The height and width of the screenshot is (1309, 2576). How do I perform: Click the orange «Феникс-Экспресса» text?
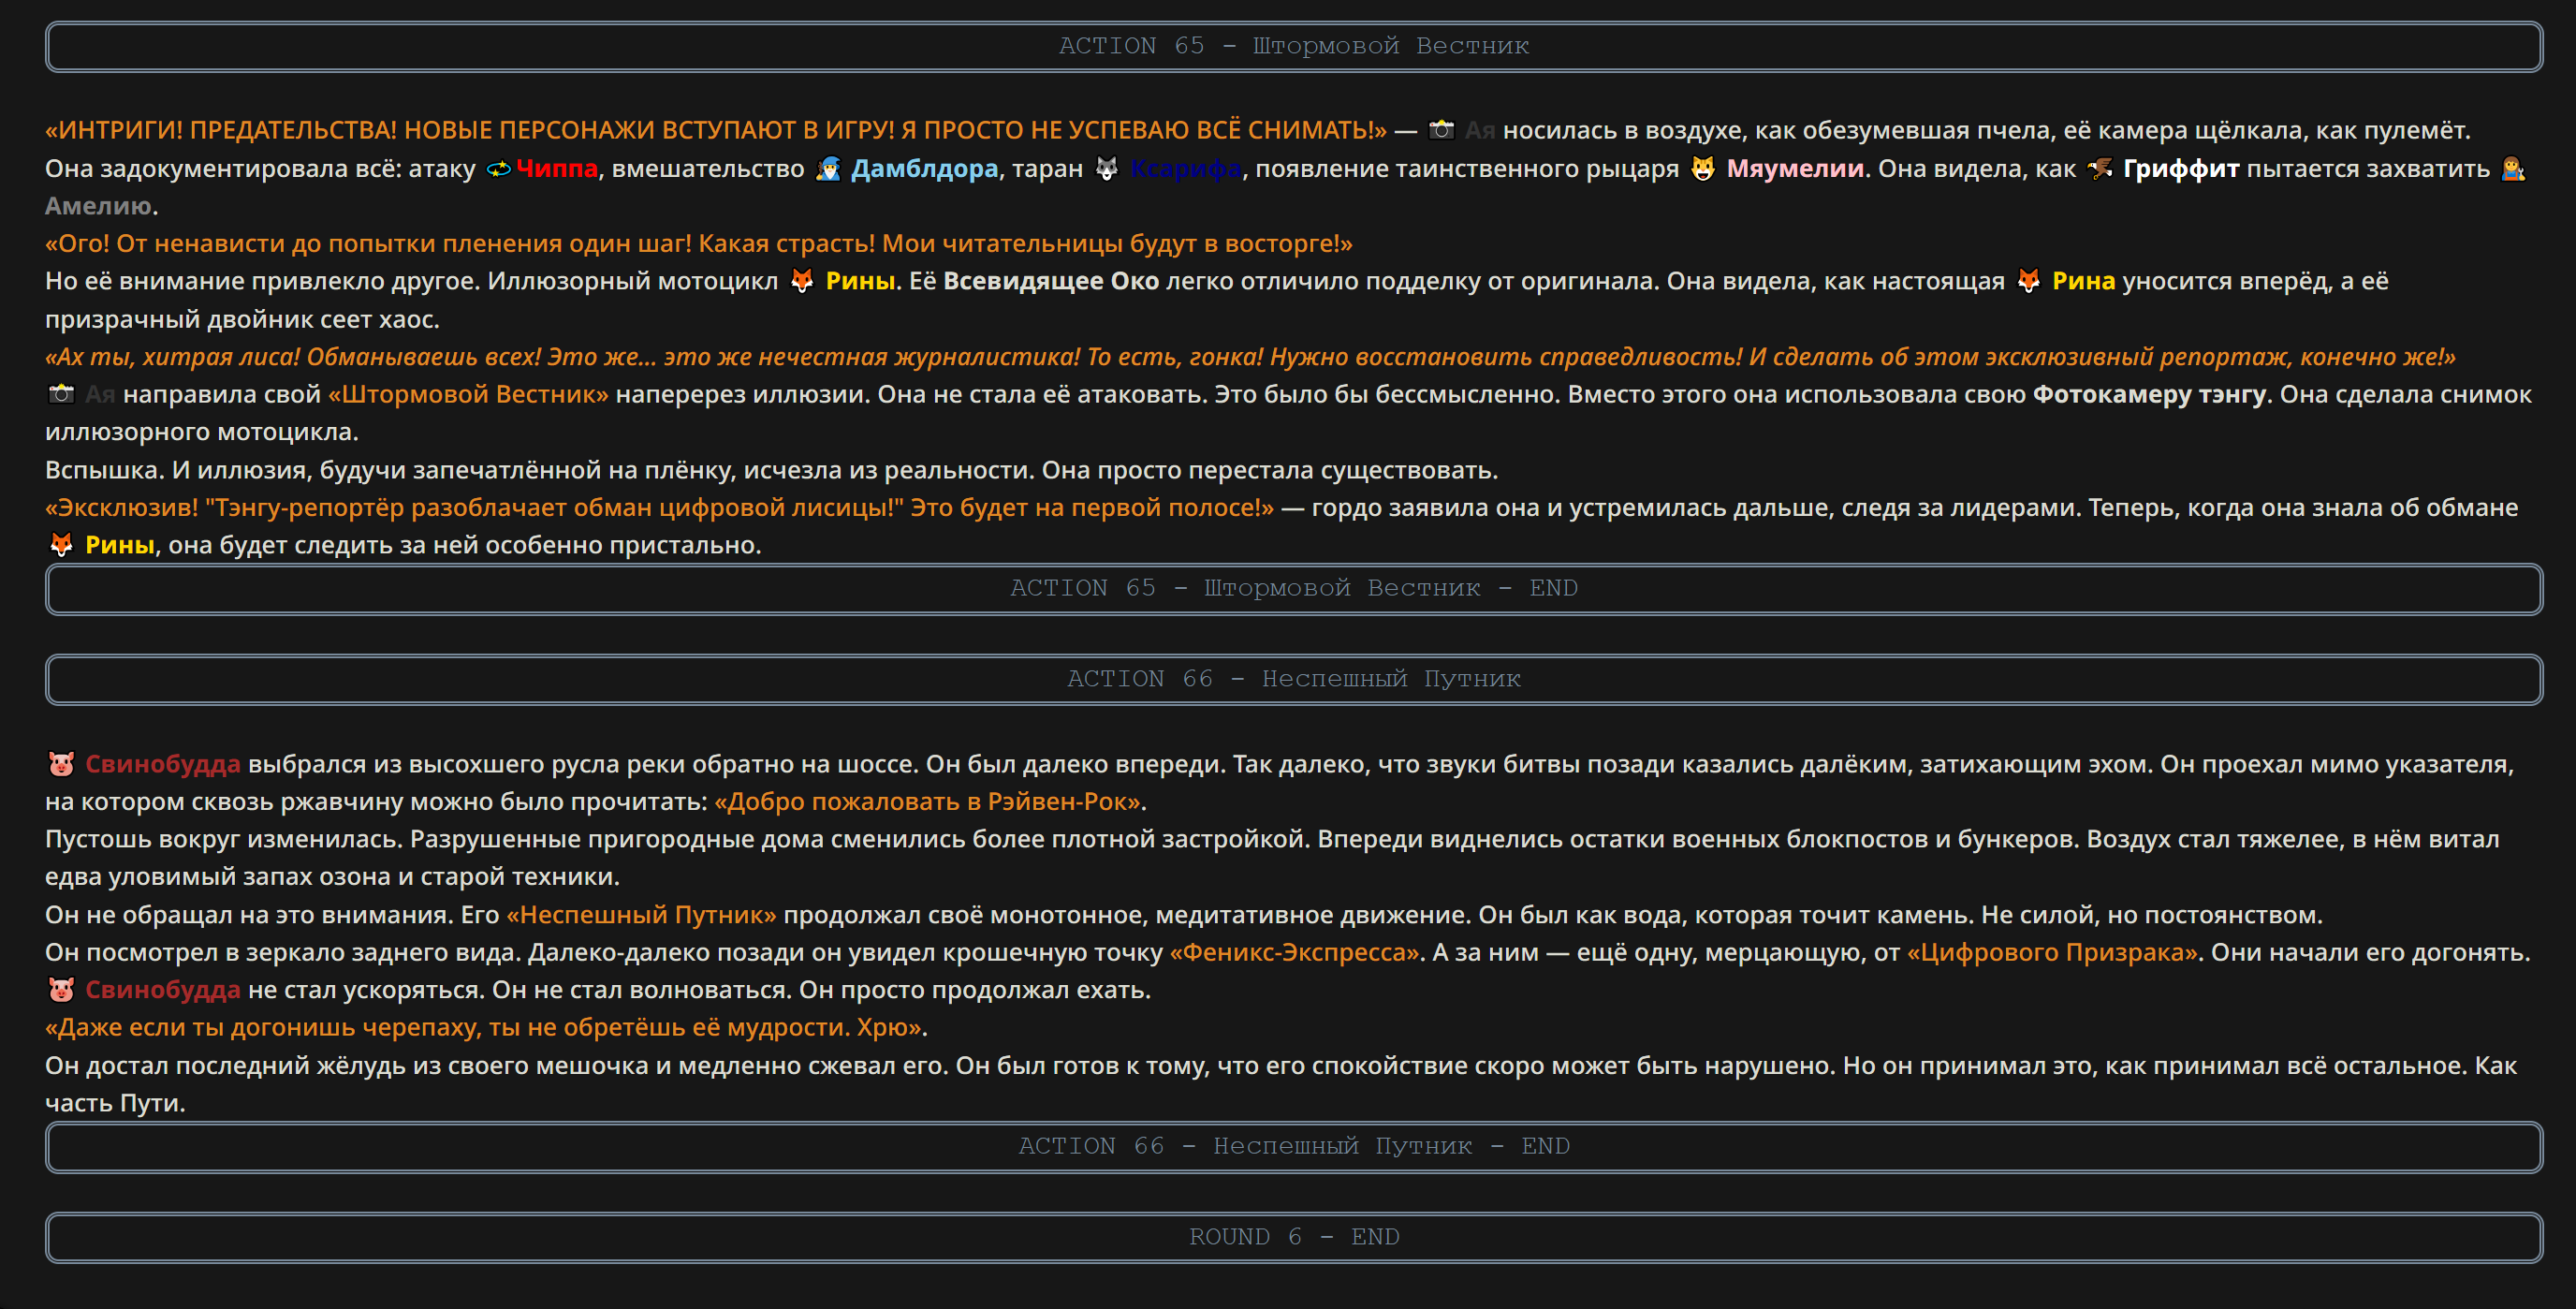pos(1294,953)
